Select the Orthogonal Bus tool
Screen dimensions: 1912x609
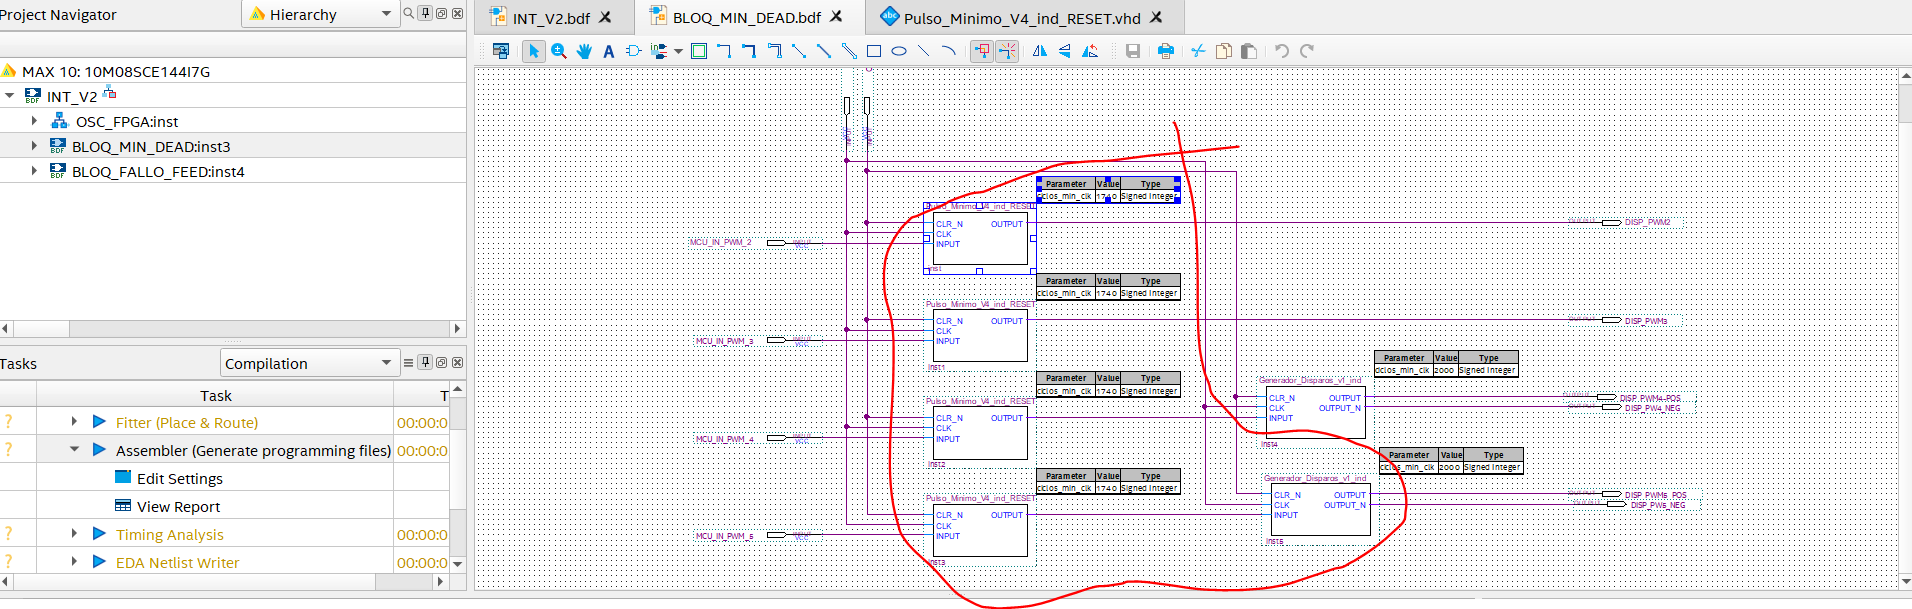coord(749,51)
